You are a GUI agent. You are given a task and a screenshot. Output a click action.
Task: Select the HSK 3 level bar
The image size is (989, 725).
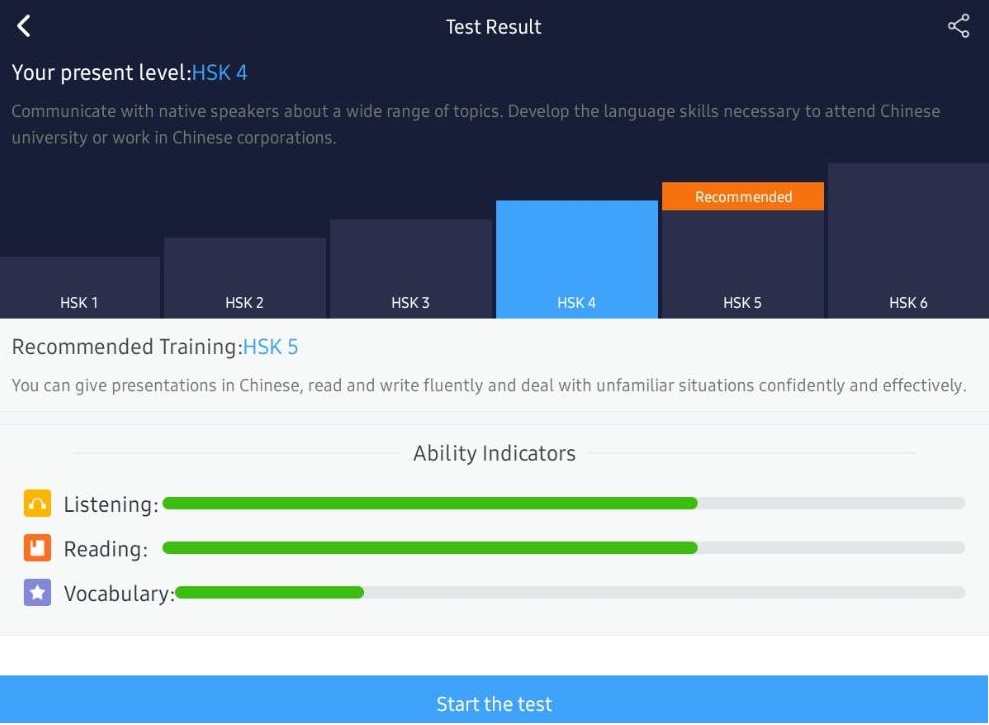411,270
